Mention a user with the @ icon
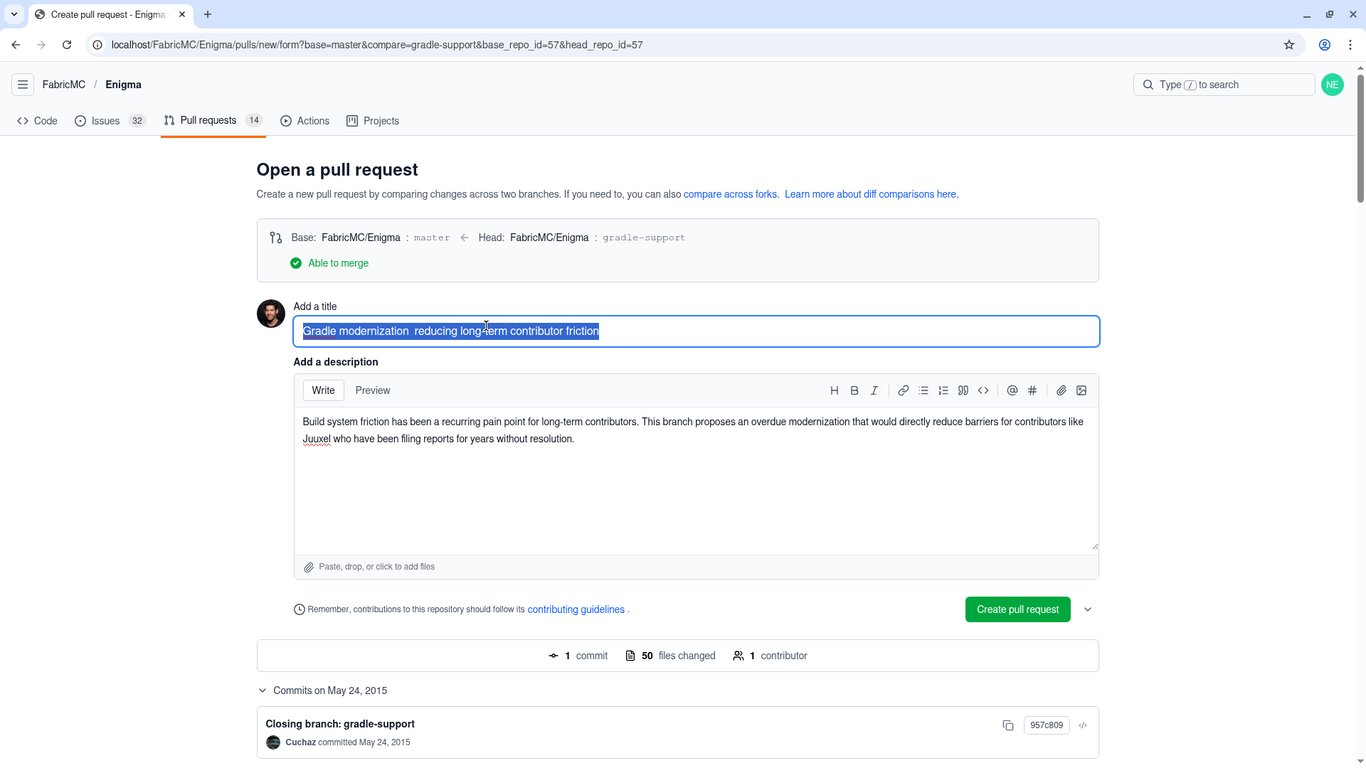Screen dimensions: 1366x768 pos(1012,391)
